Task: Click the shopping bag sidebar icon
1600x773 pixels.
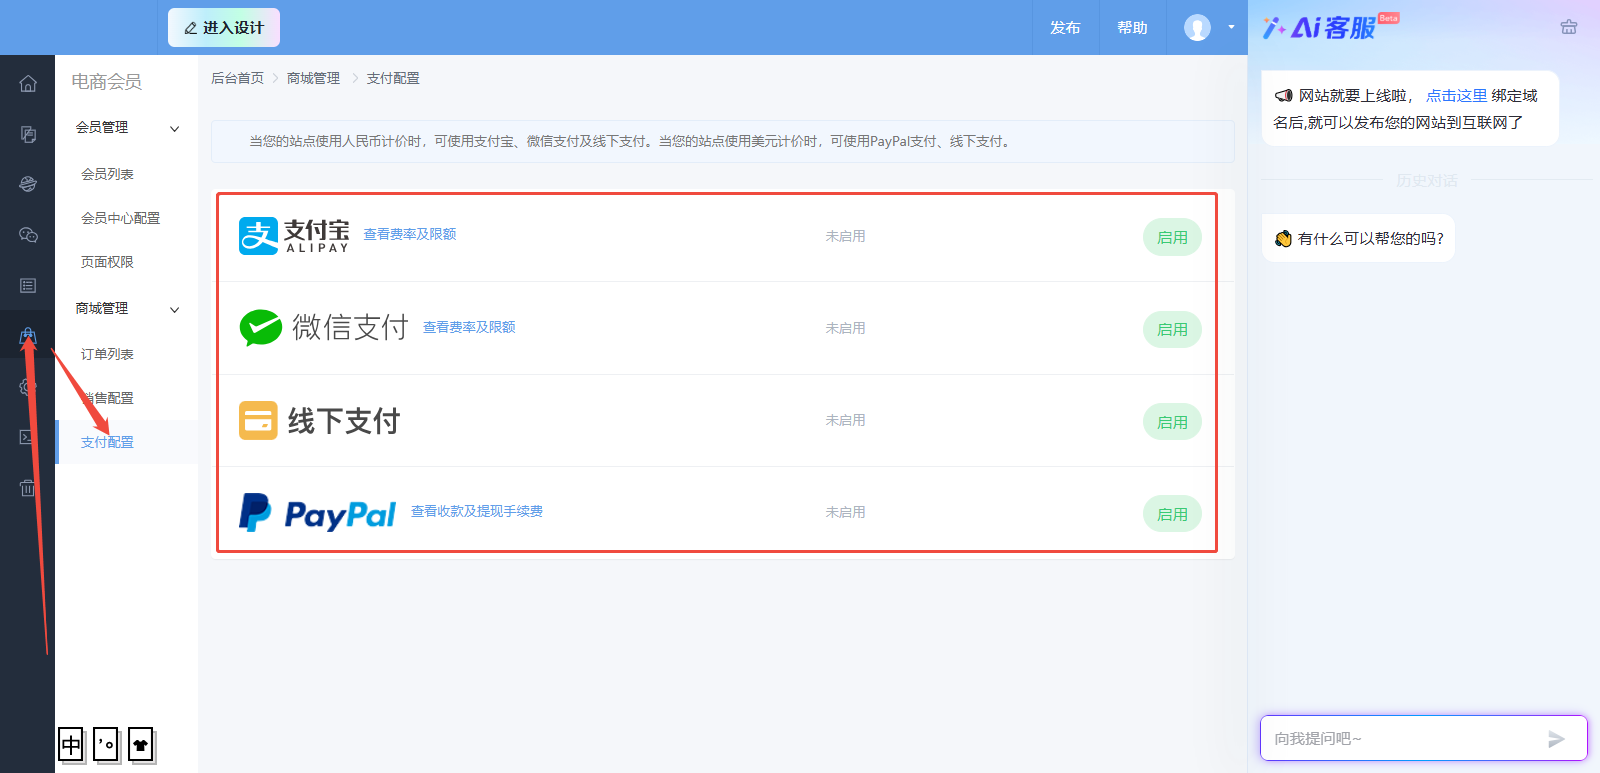Action: point(28,337)
